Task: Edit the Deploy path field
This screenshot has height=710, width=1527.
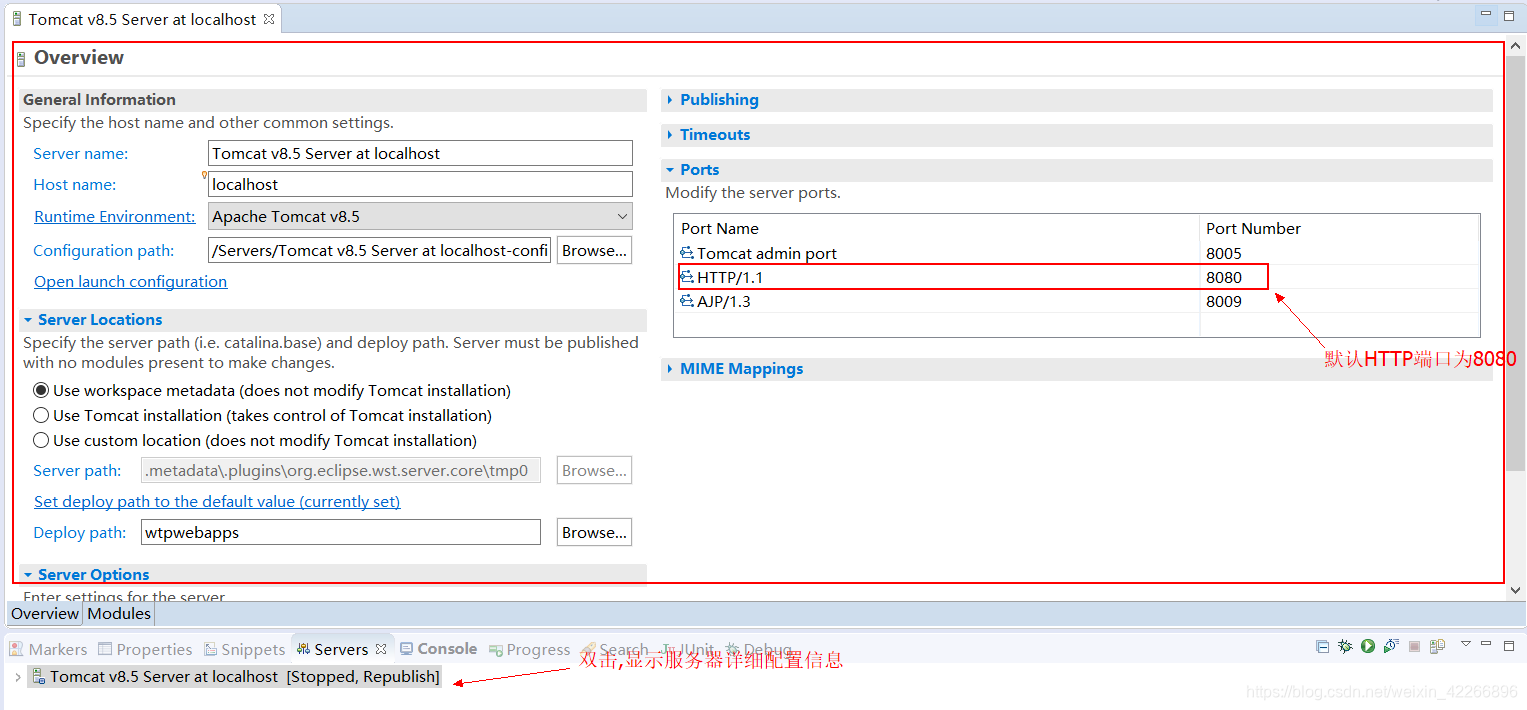Action: 341,532
